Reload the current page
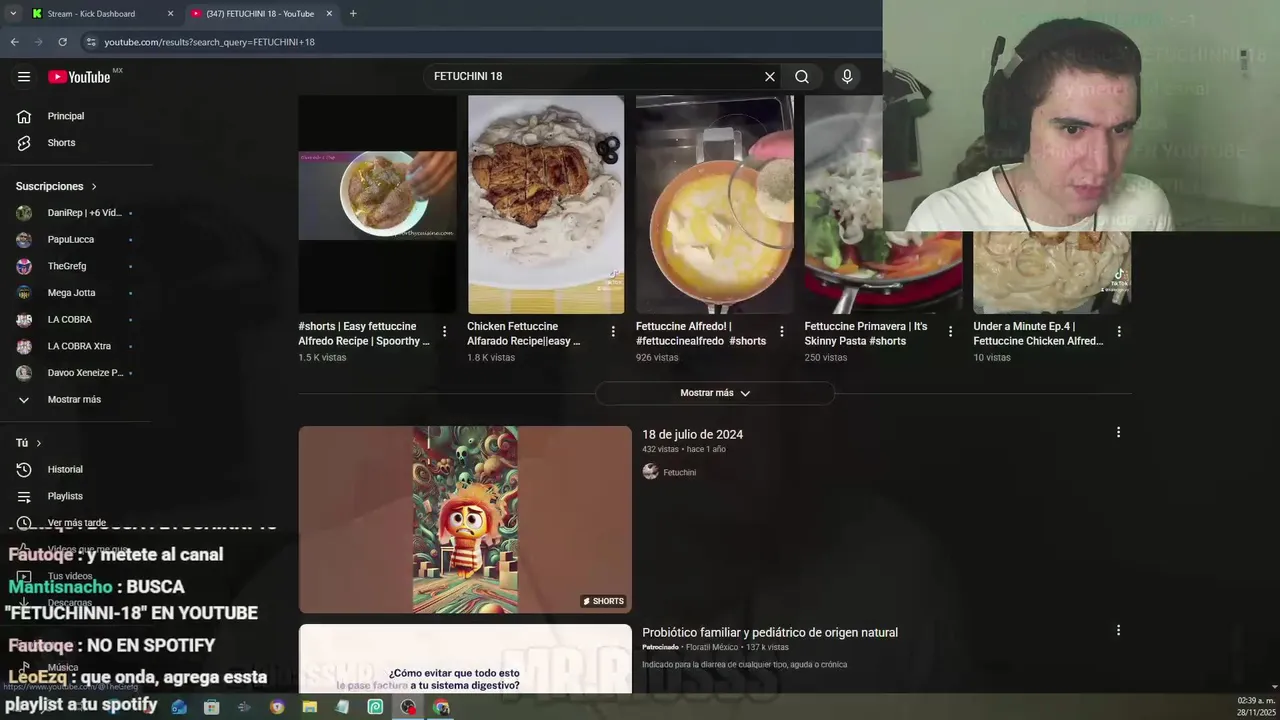The width and height of the screenshot is (1280, 720). 62,42
